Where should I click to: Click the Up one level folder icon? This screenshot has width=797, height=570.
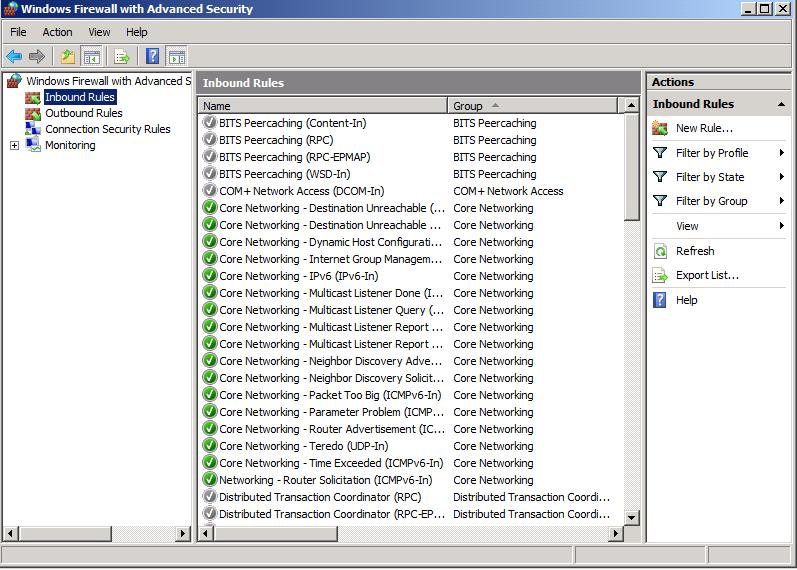(x=68, y=56)
